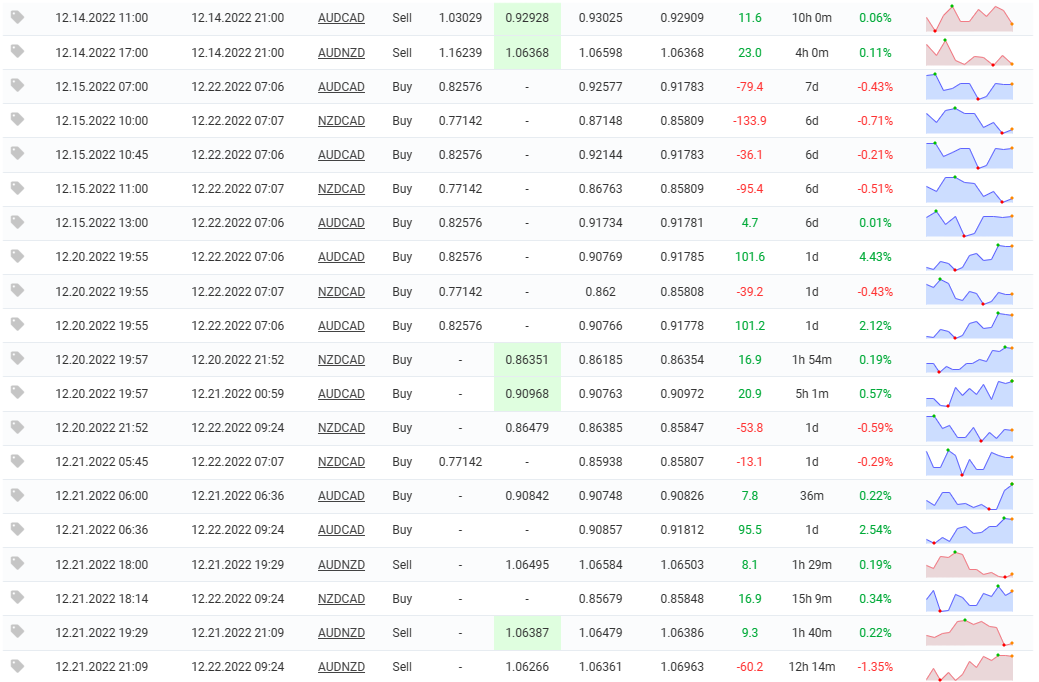Click the tag icon for the 12.21.2022 06:36 trade
This screenshot has width=1039, height=682.
18,528
